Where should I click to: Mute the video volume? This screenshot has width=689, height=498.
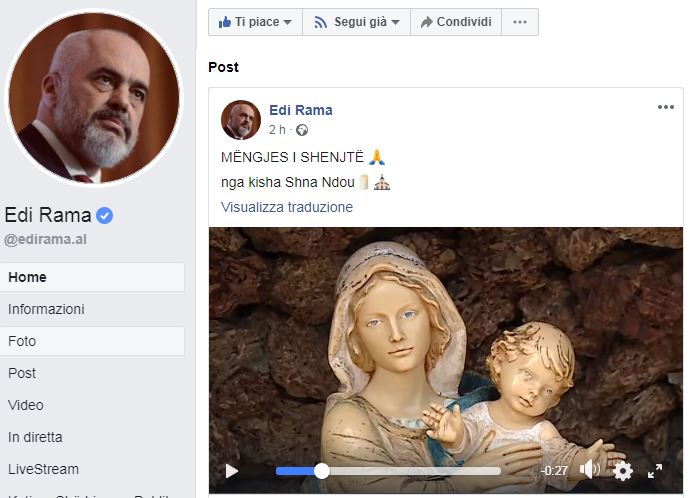[x=590, y=470]
